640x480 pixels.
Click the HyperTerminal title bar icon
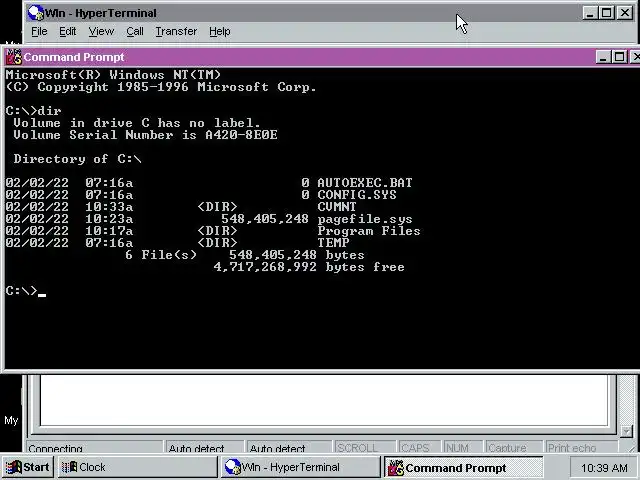[x=36, y=13]
